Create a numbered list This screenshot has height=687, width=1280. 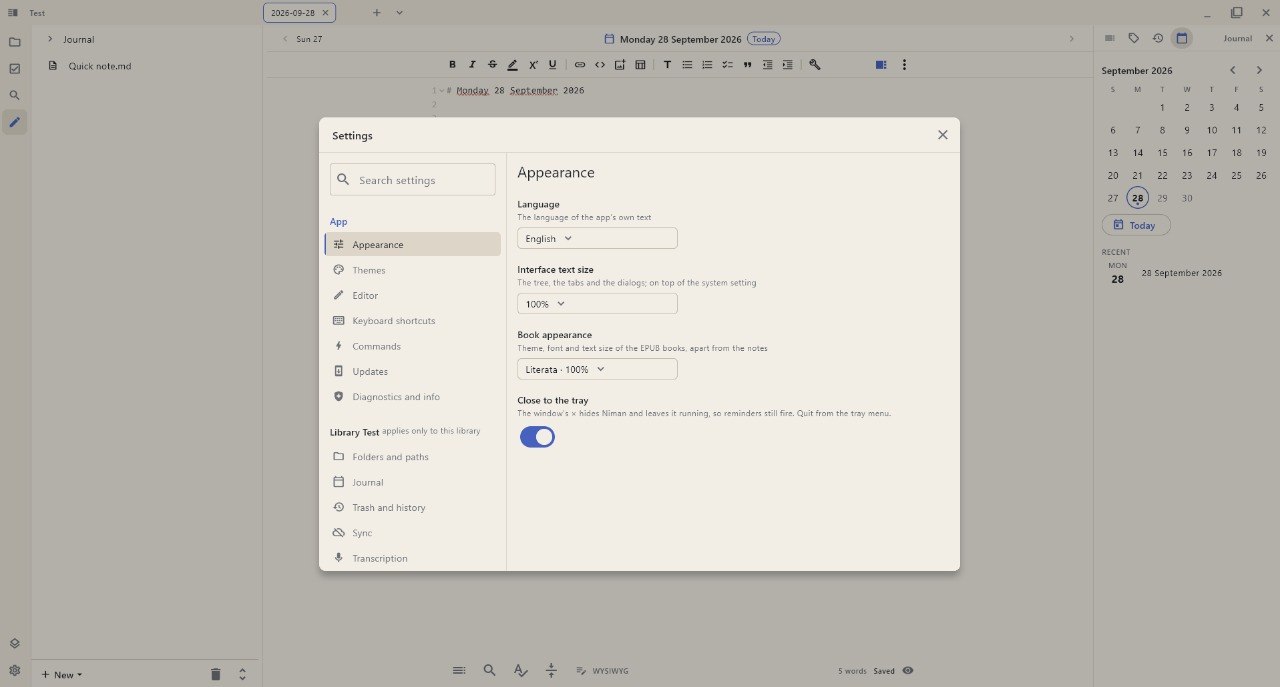pos(707,64)
